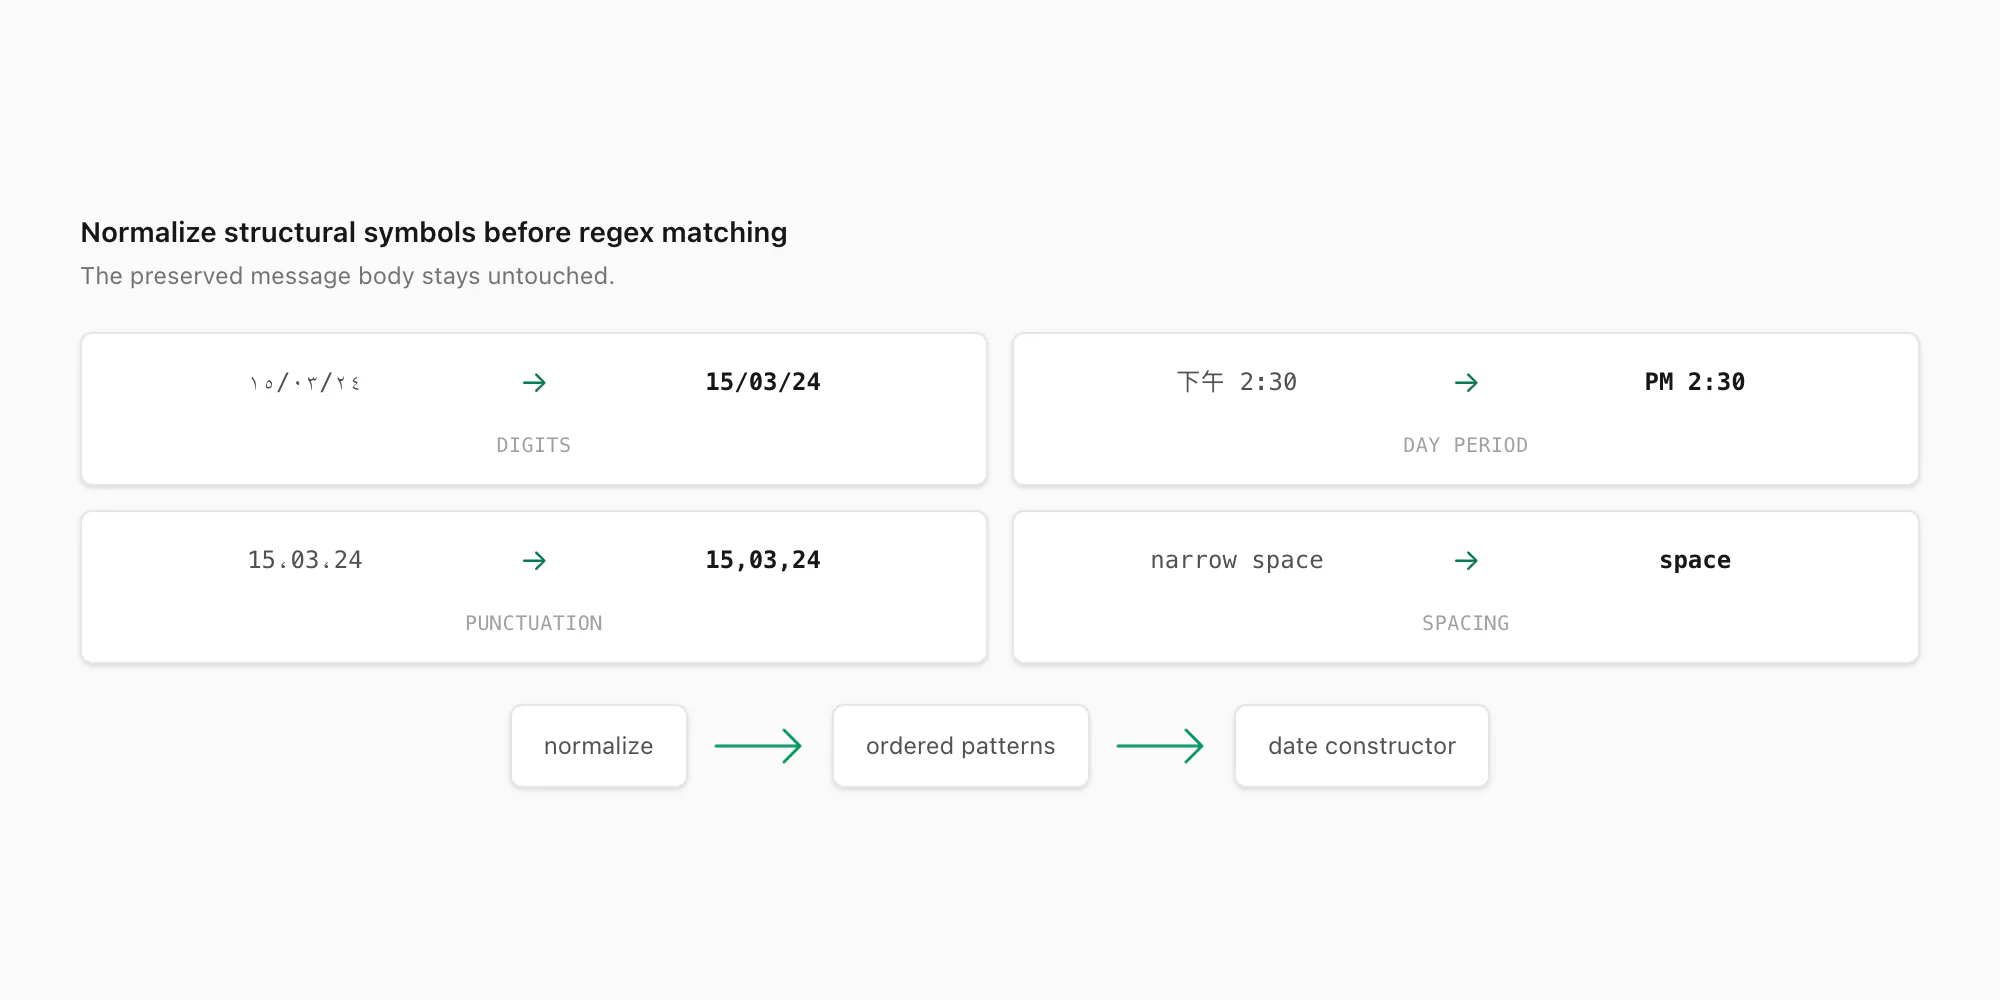This screenshot has height=1000, width=2000.
Task: Click the PM 2:30 output value
Action: point(1695,382)
